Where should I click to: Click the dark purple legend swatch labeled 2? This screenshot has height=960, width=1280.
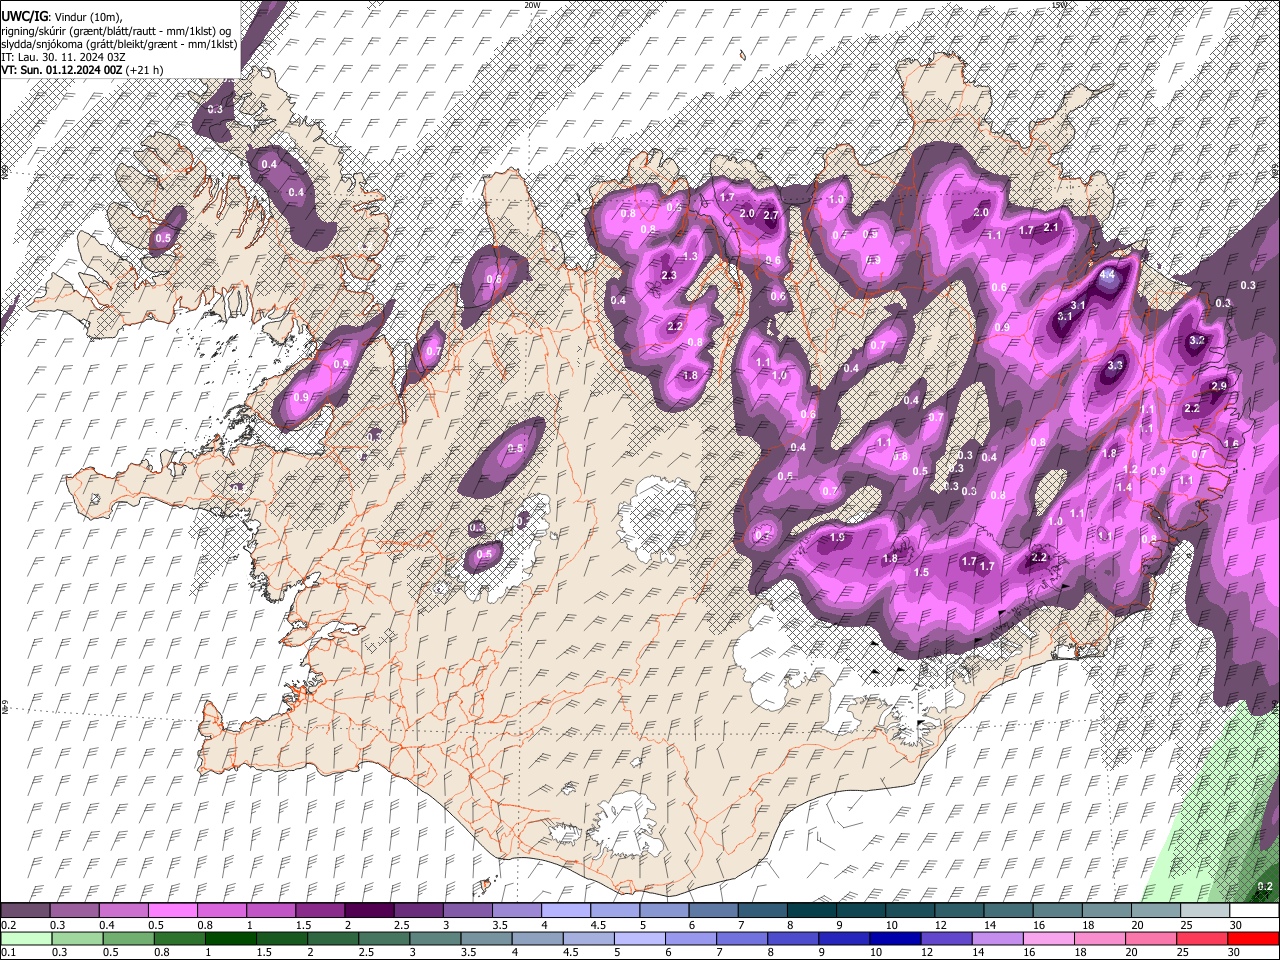[x=368, y=910]
